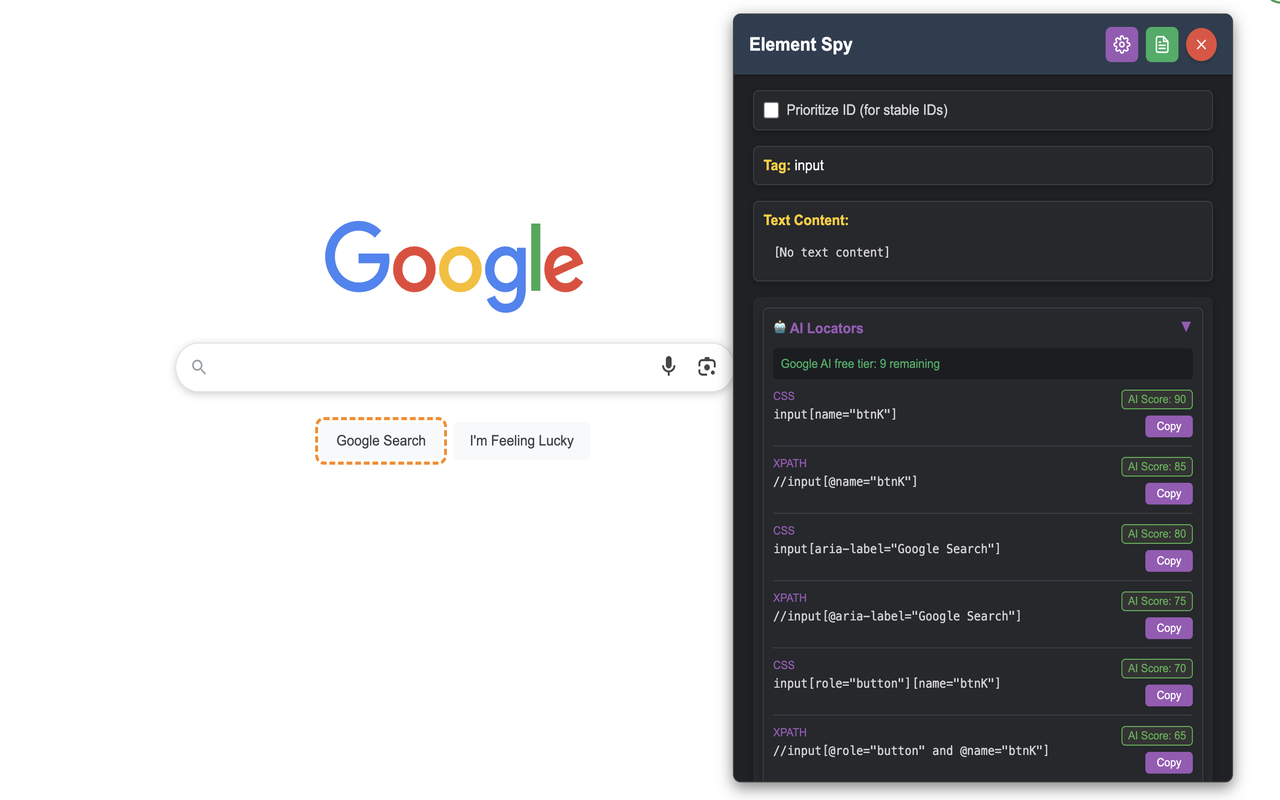The image size is (1280, 800).
Task: Click the Google AI free tier notice
Action: click(982, 364)
